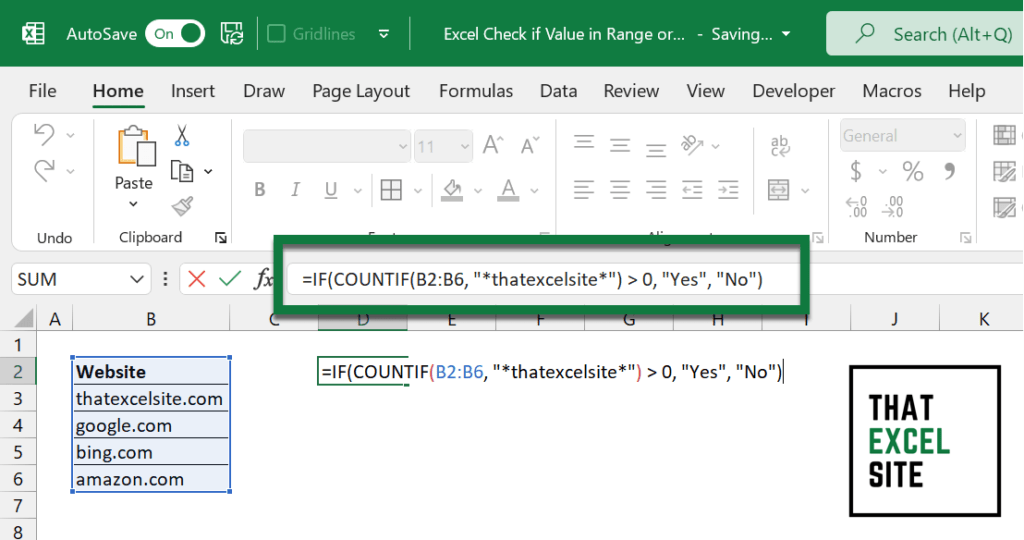Toggle Wrap Text icon
The image size is (1024, 540).
(x=780, y=145)
